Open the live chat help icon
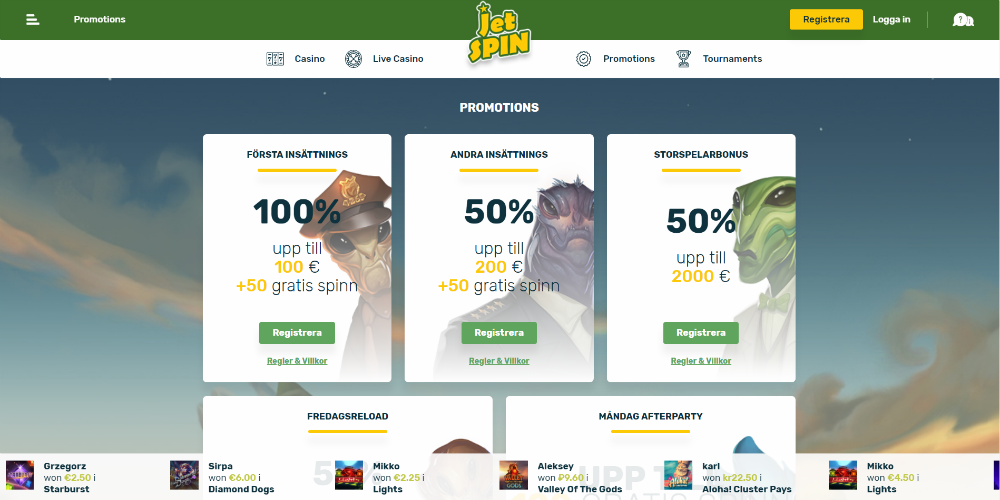 [x=963, y=20]
